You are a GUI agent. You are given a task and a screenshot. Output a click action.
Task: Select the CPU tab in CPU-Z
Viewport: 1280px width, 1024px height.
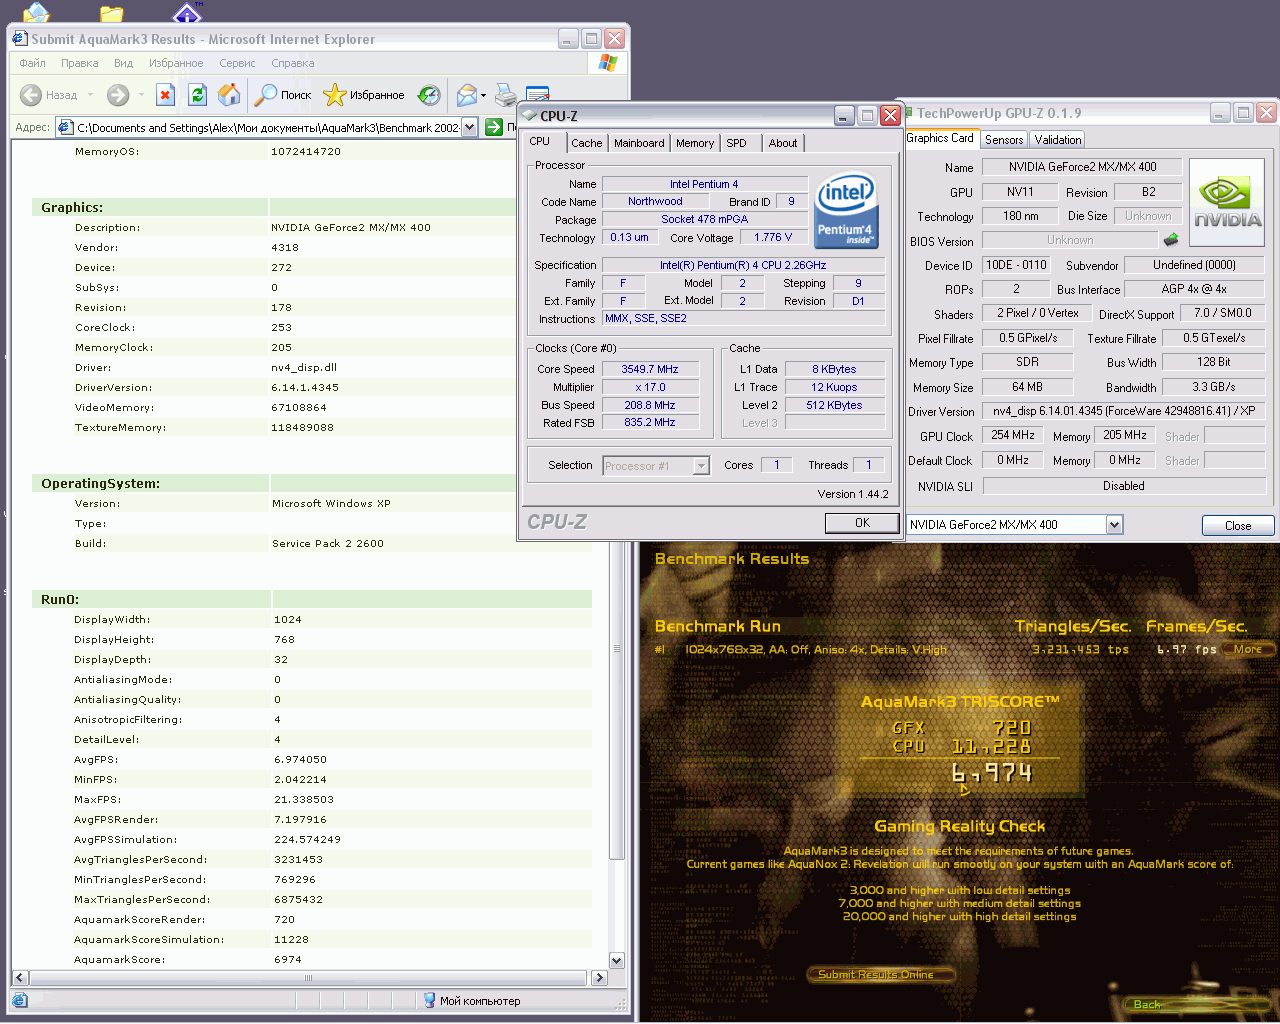click(540, 142)
